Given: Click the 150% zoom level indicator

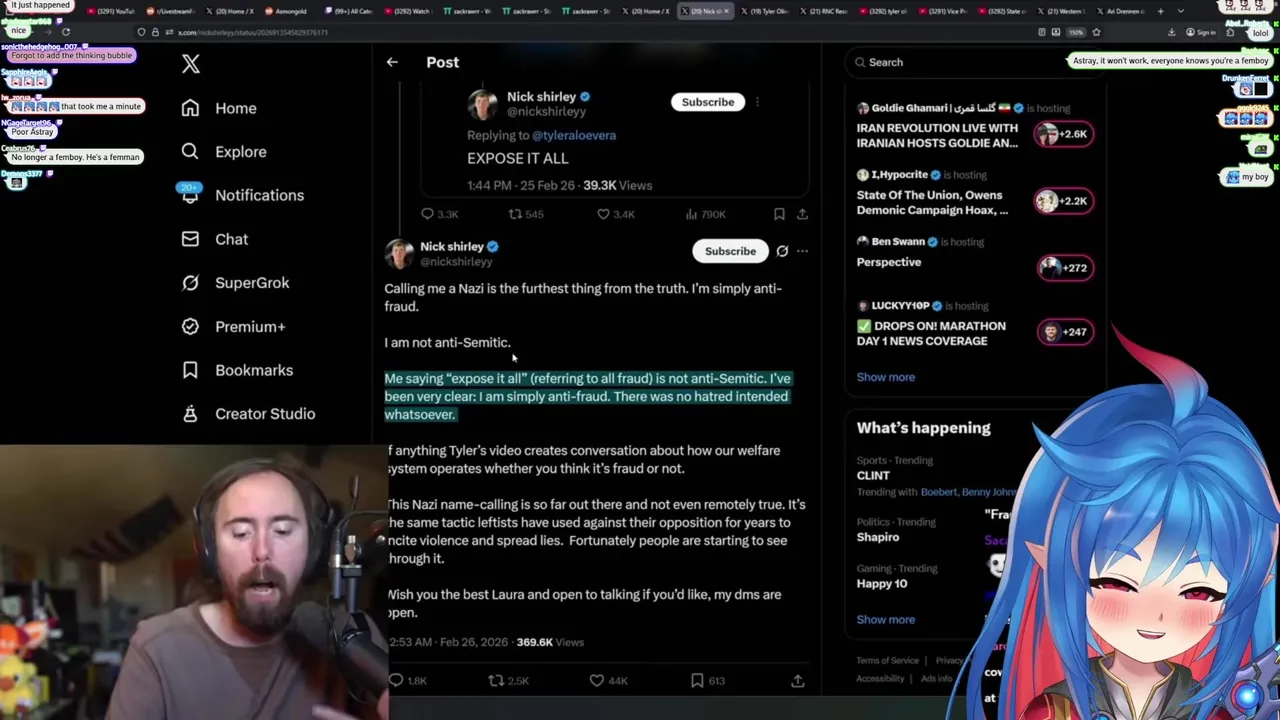Looking at the screenshot, I should point(1076,32).
